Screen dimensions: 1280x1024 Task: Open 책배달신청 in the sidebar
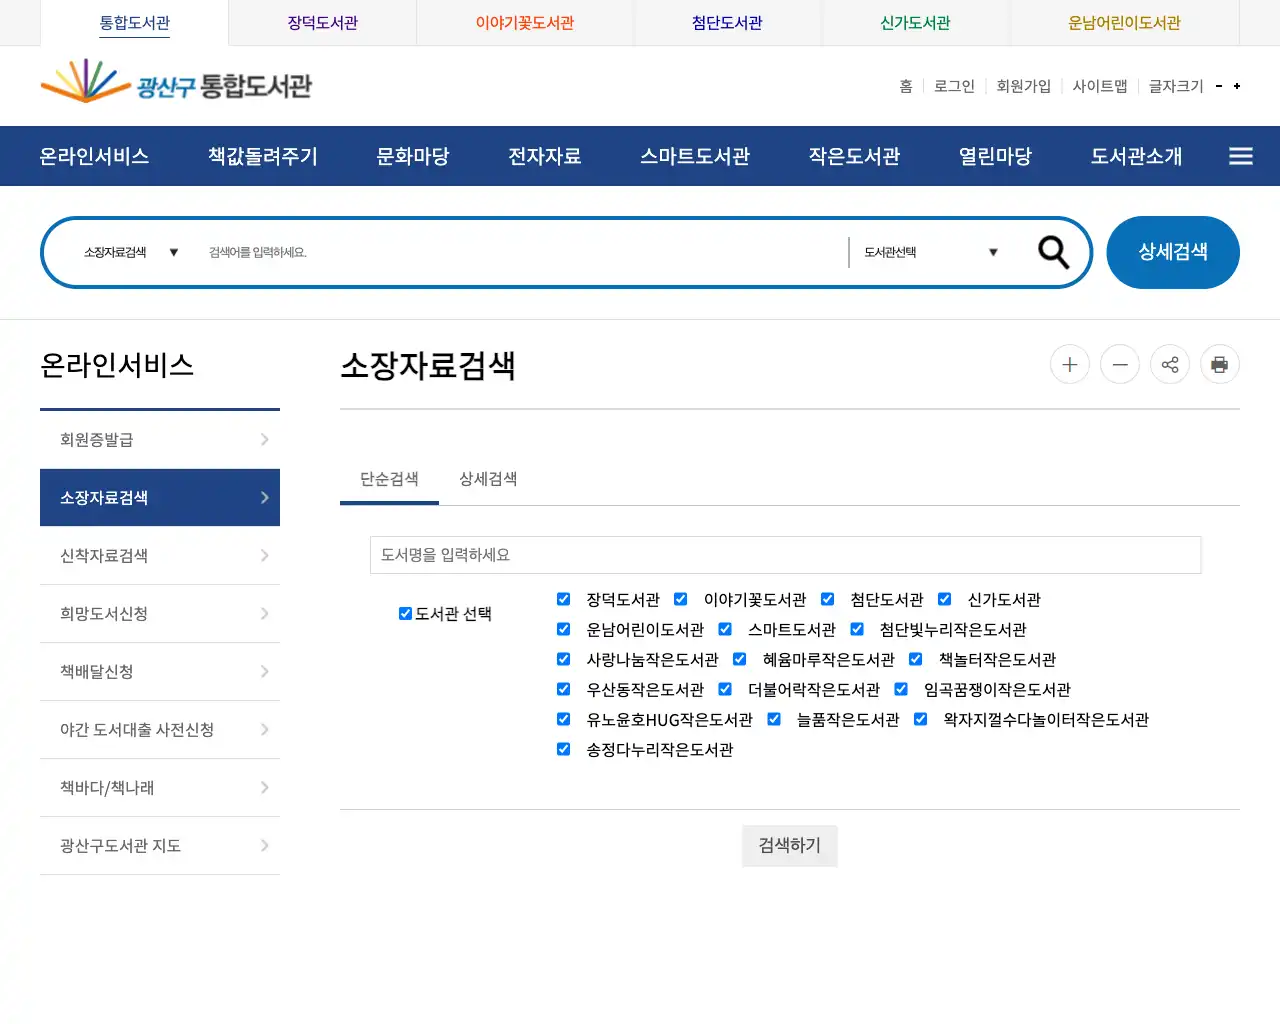(x=160, y=672)
